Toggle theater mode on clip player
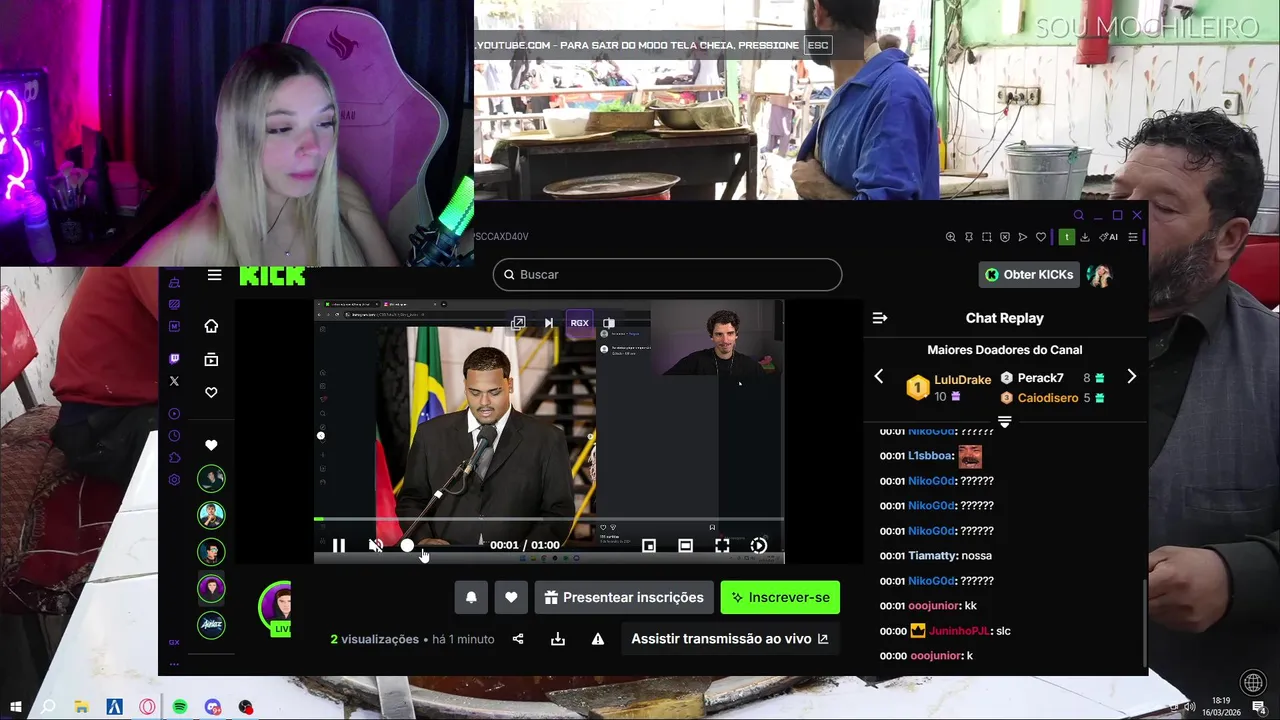Screen dimensions: 1280x720 pos(685,545)
